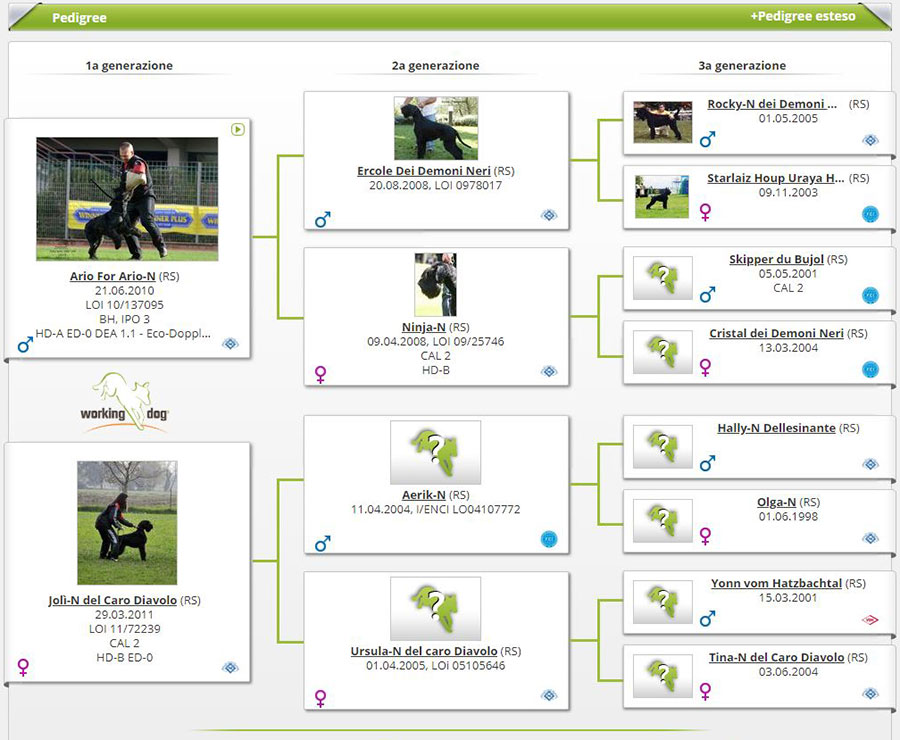Open Hally-N Dellesinante link

click(776, 428)
